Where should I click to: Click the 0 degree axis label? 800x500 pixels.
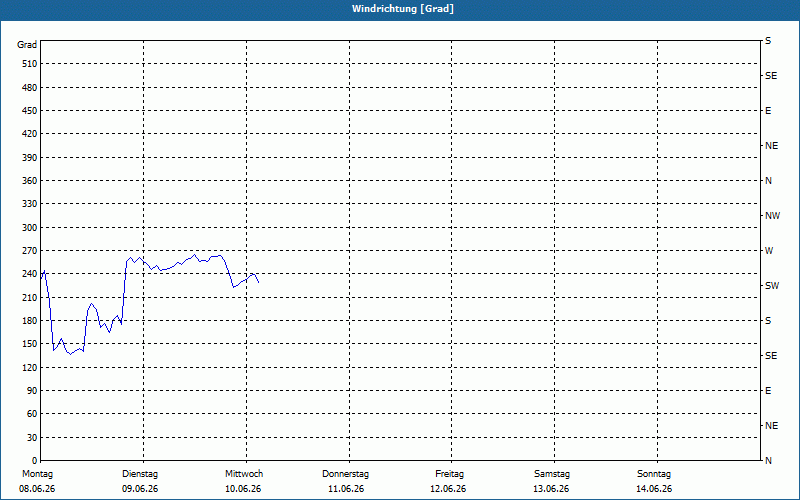(x=35, y=460)
